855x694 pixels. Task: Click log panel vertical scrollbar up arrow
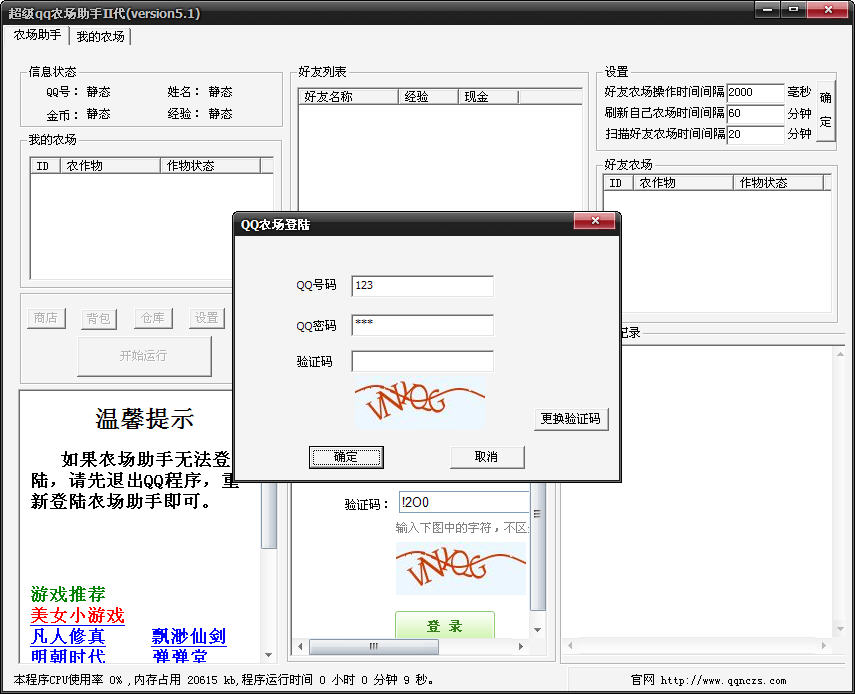tap(840, 354)
